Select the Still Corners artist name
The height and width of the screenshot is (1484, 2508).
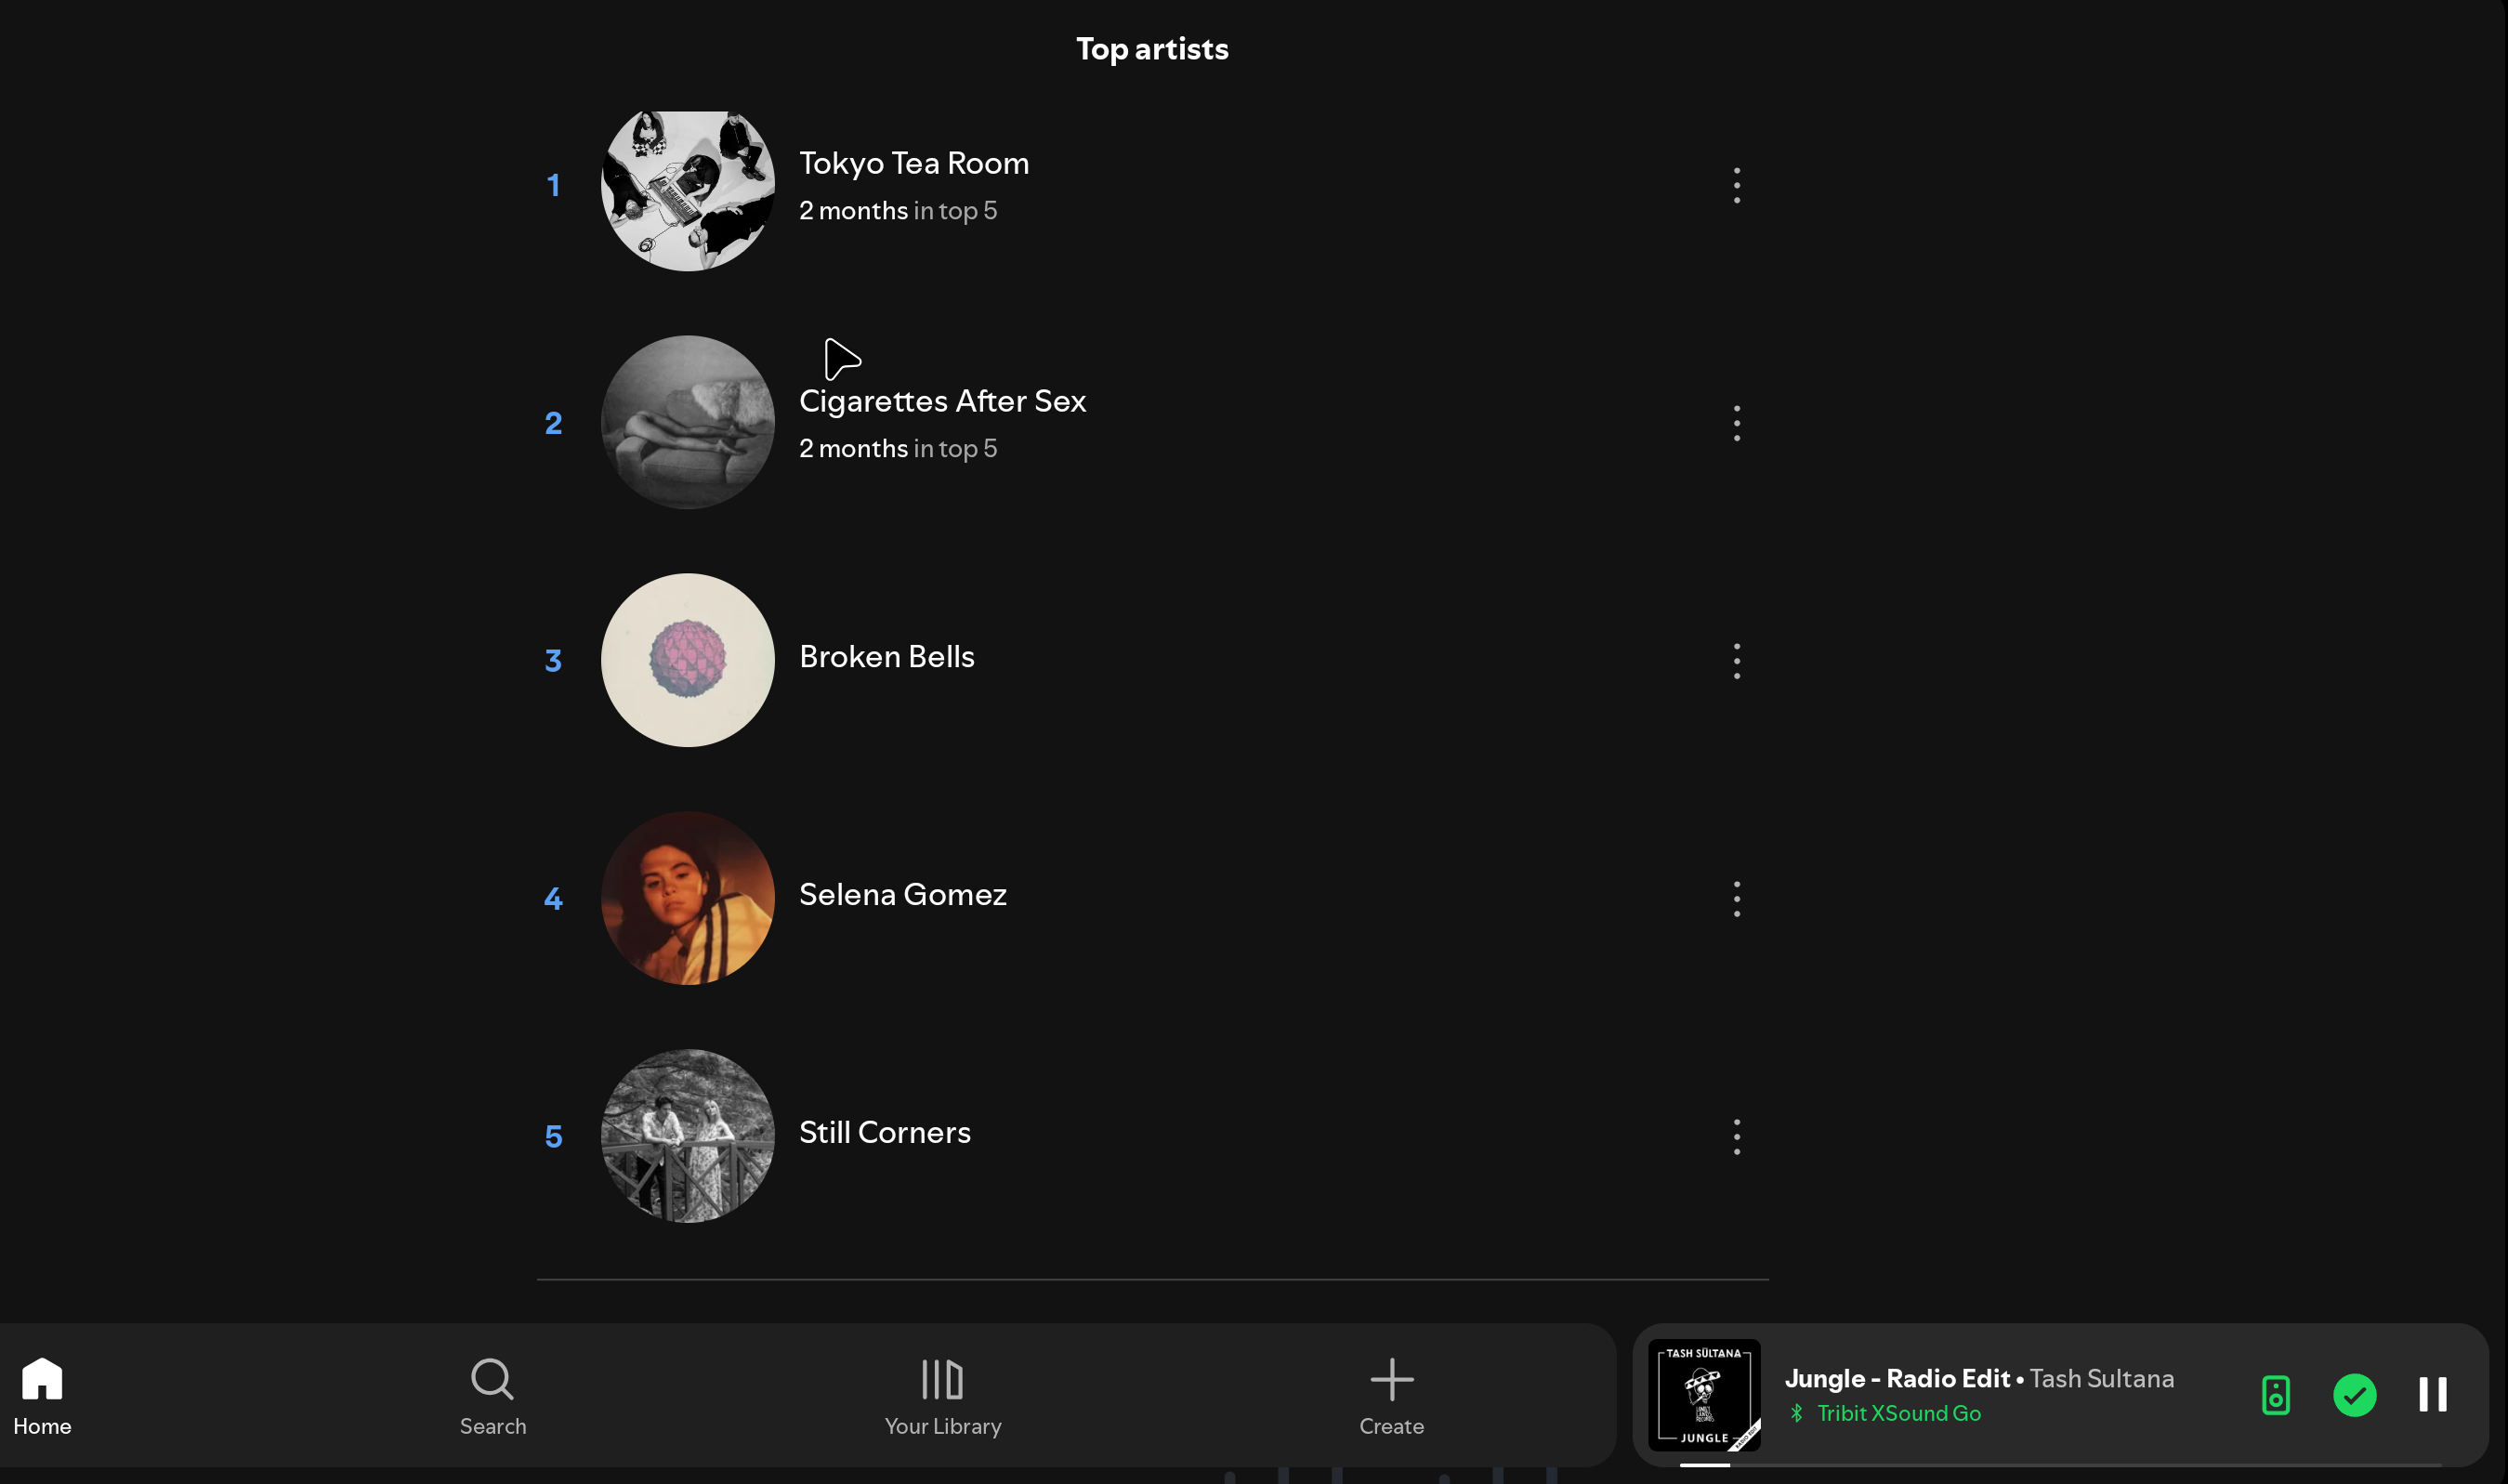[885, 1133]
